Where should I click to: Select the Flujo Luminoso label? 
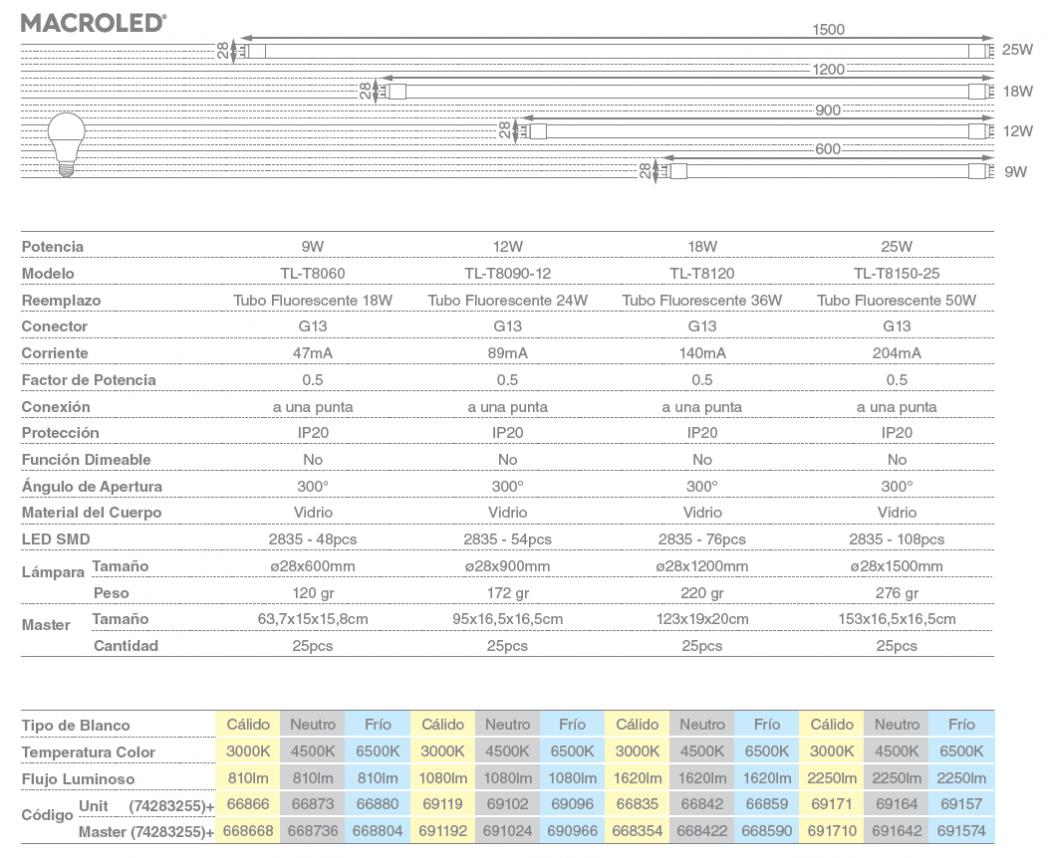tap(78, 779)
